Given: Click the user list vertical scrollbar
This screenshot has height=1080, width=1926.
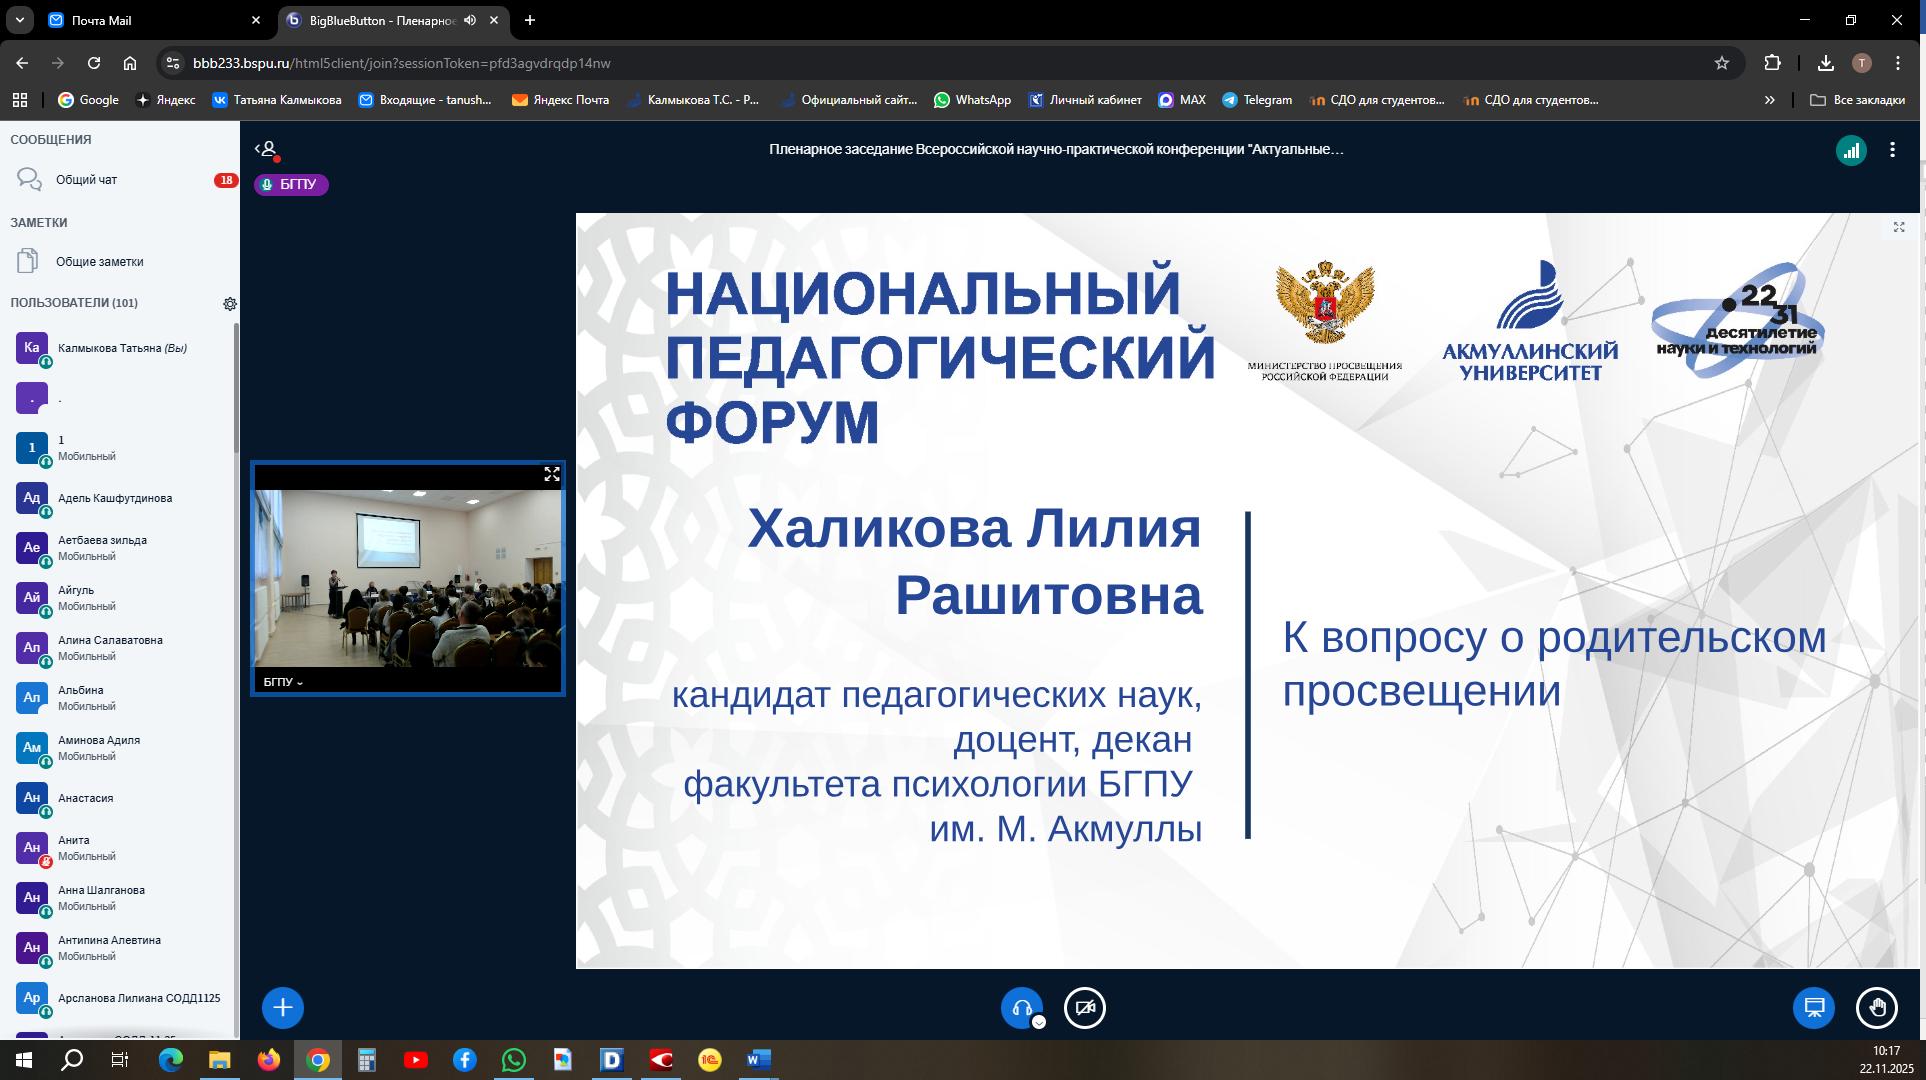Looking at the screenshot, I should click(x=236, y=388).
